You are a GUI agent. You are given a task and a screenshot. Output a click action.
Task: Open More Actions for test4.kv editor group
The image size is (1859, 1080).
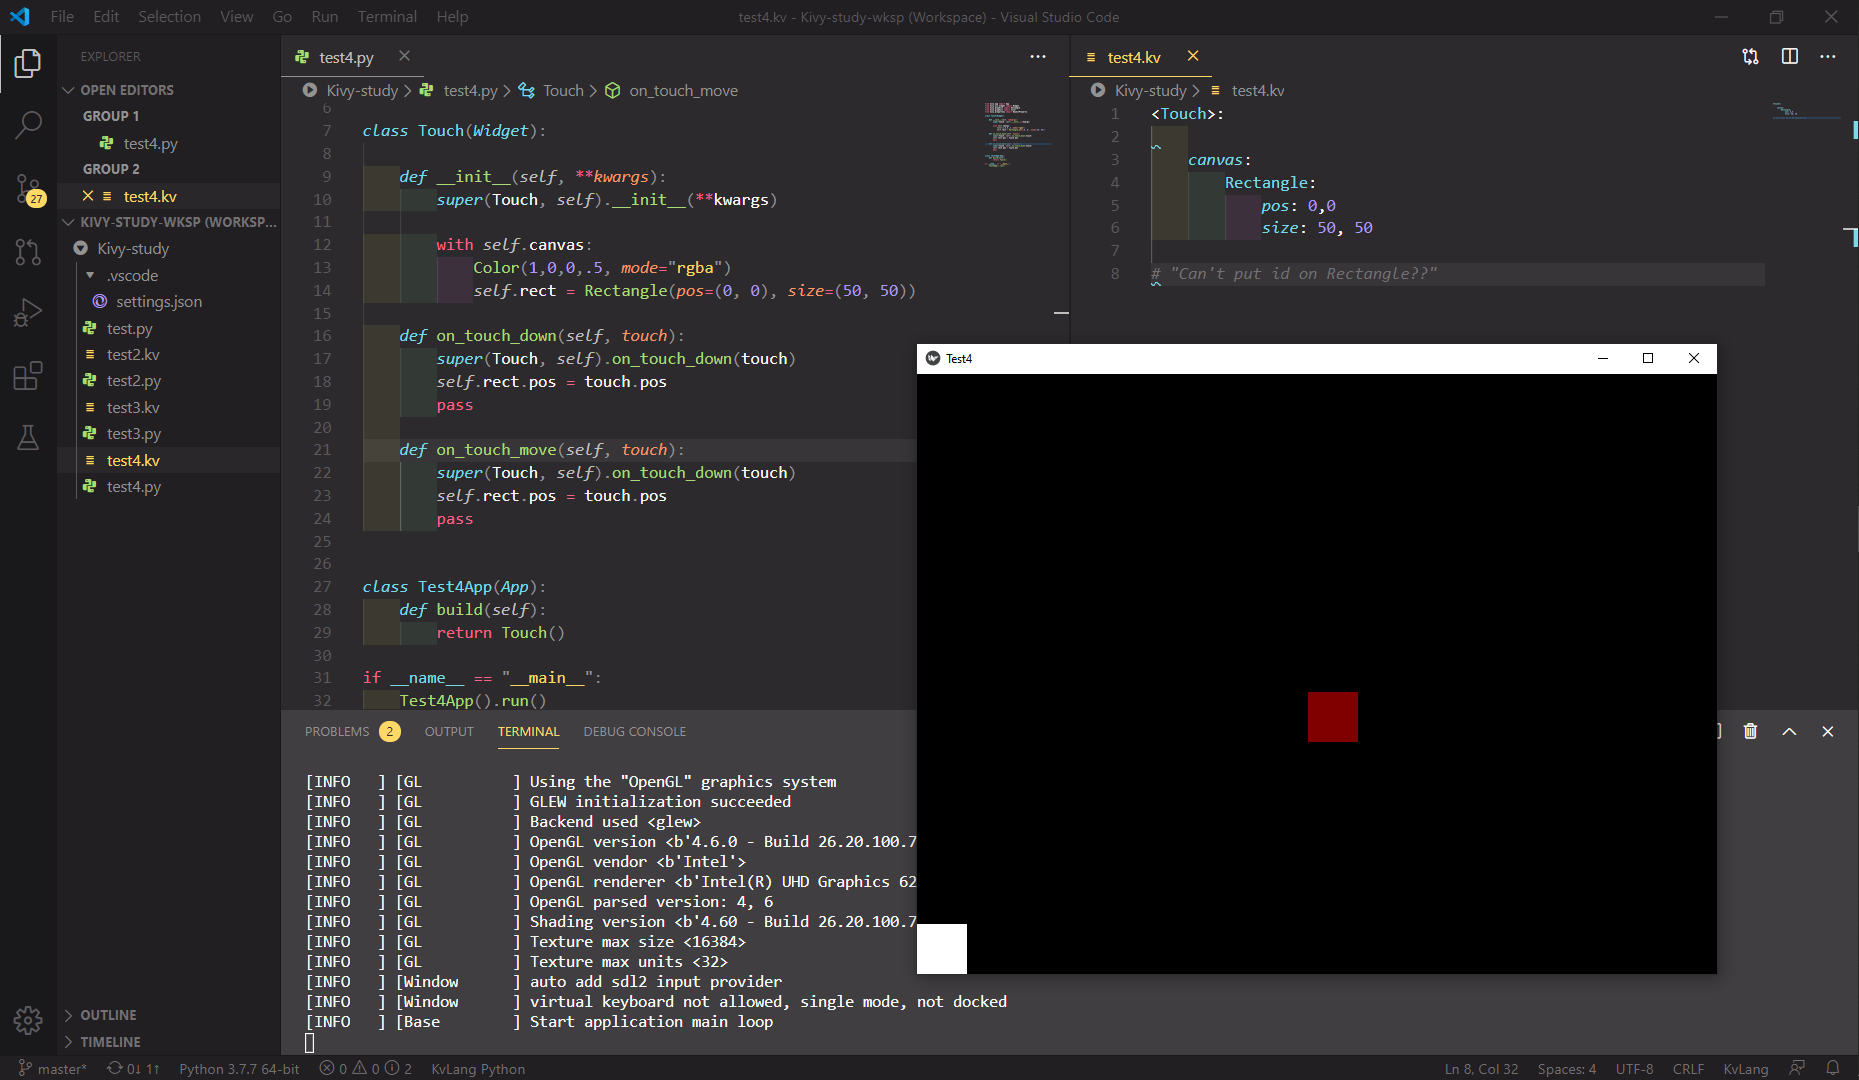pyautogui.click(x=1828, y=57)
